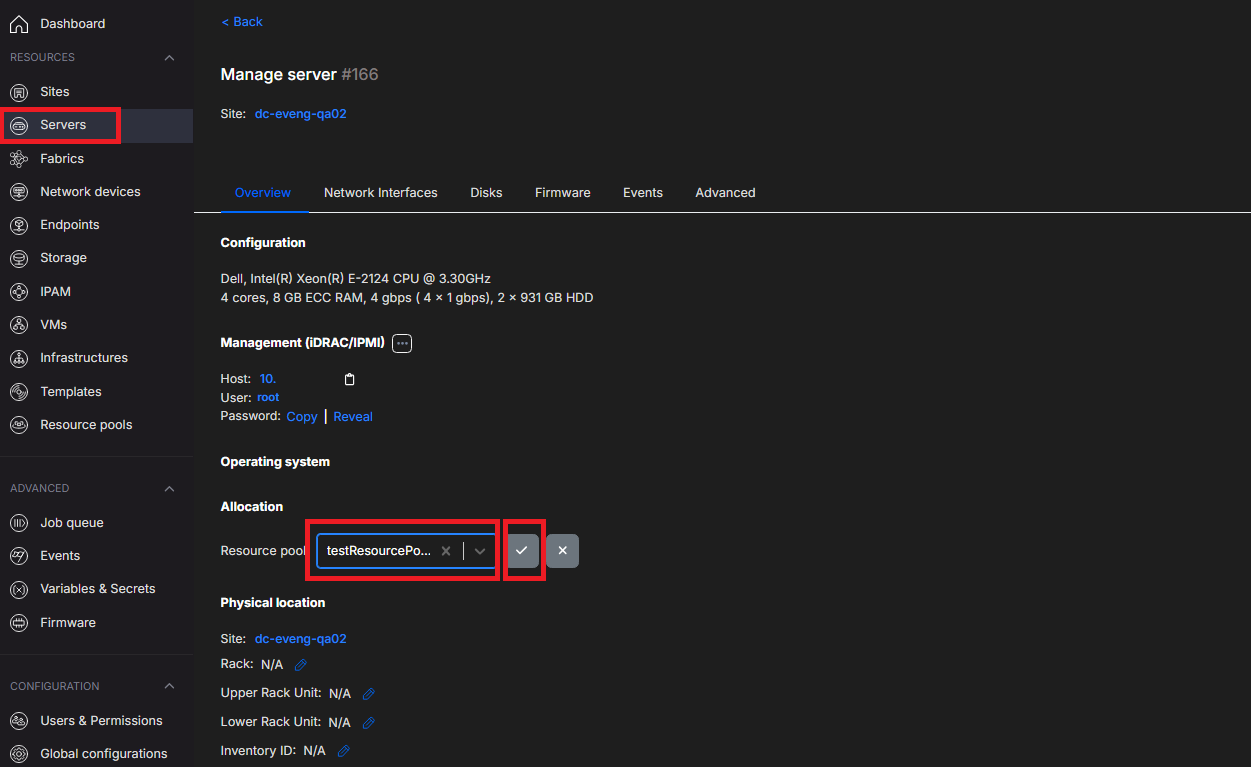Switch to the Firmware tab
Viewport: 1251px width, 767px height.
(562, 193)
